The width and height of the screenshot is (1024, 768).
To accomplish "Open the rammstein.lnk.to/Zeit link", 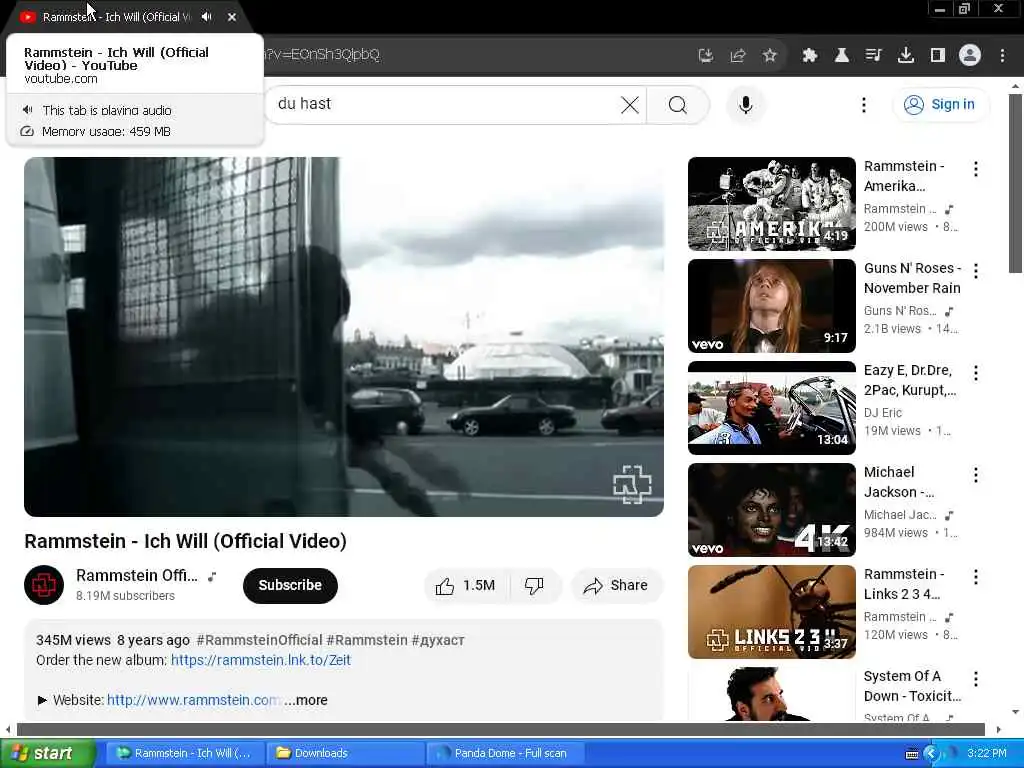I will 261,660.
